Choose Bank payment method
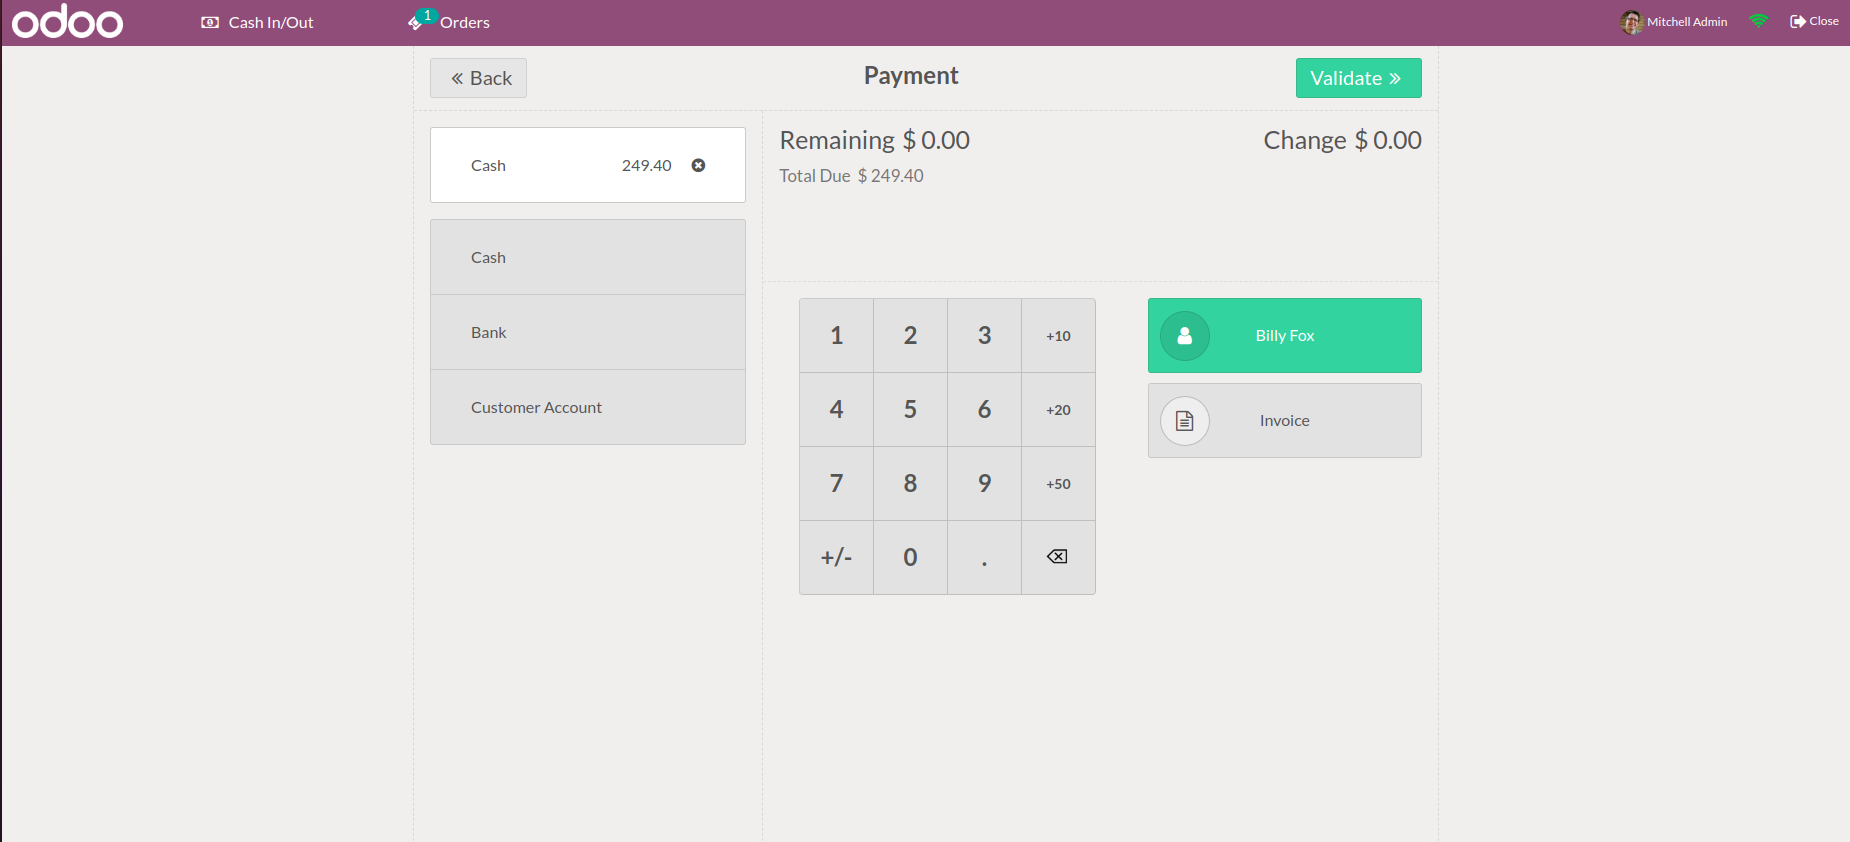Screen dimensions: 1850x842 pos(588,332)
